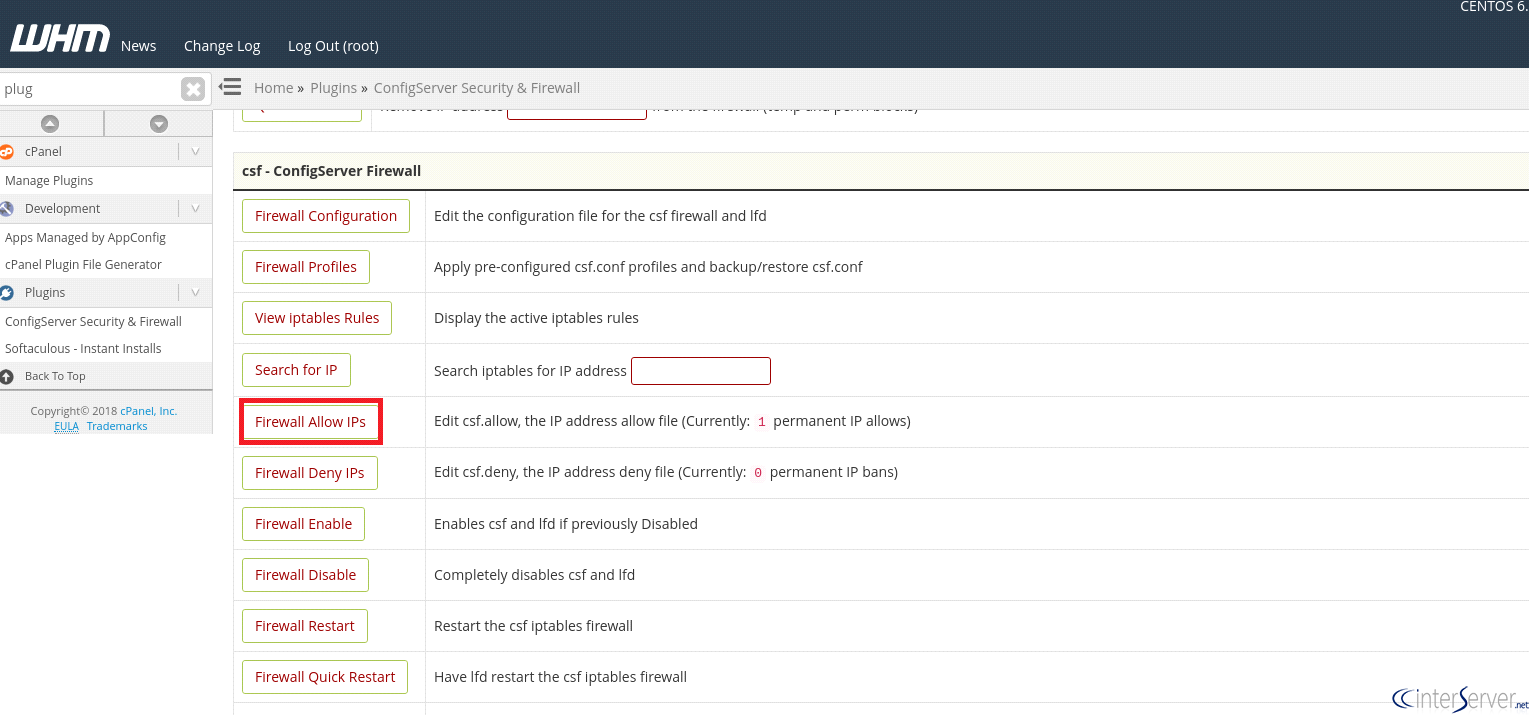Image resolution: width=1529 pixels, height=715 pixels.
Task: Open ConfigServer Security & Firewall in sidebar
Action: pyautogui.click(x=93, y=322)
